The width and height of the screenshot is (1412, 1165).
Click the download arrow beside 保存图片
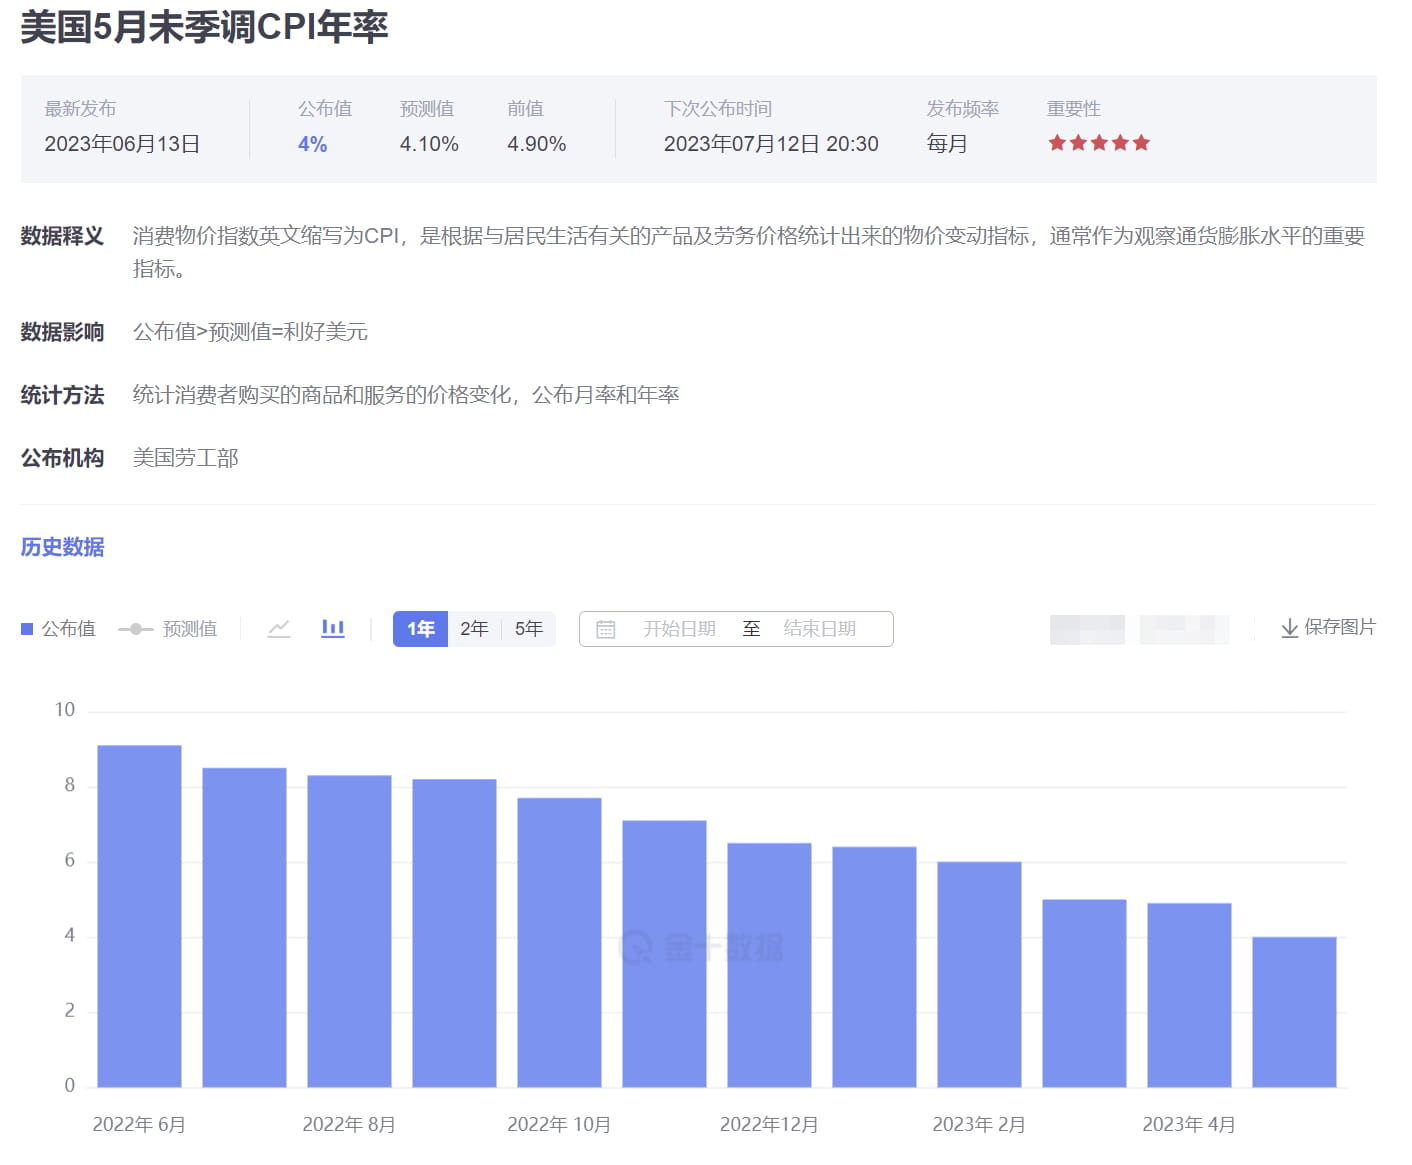(1289, 628)
